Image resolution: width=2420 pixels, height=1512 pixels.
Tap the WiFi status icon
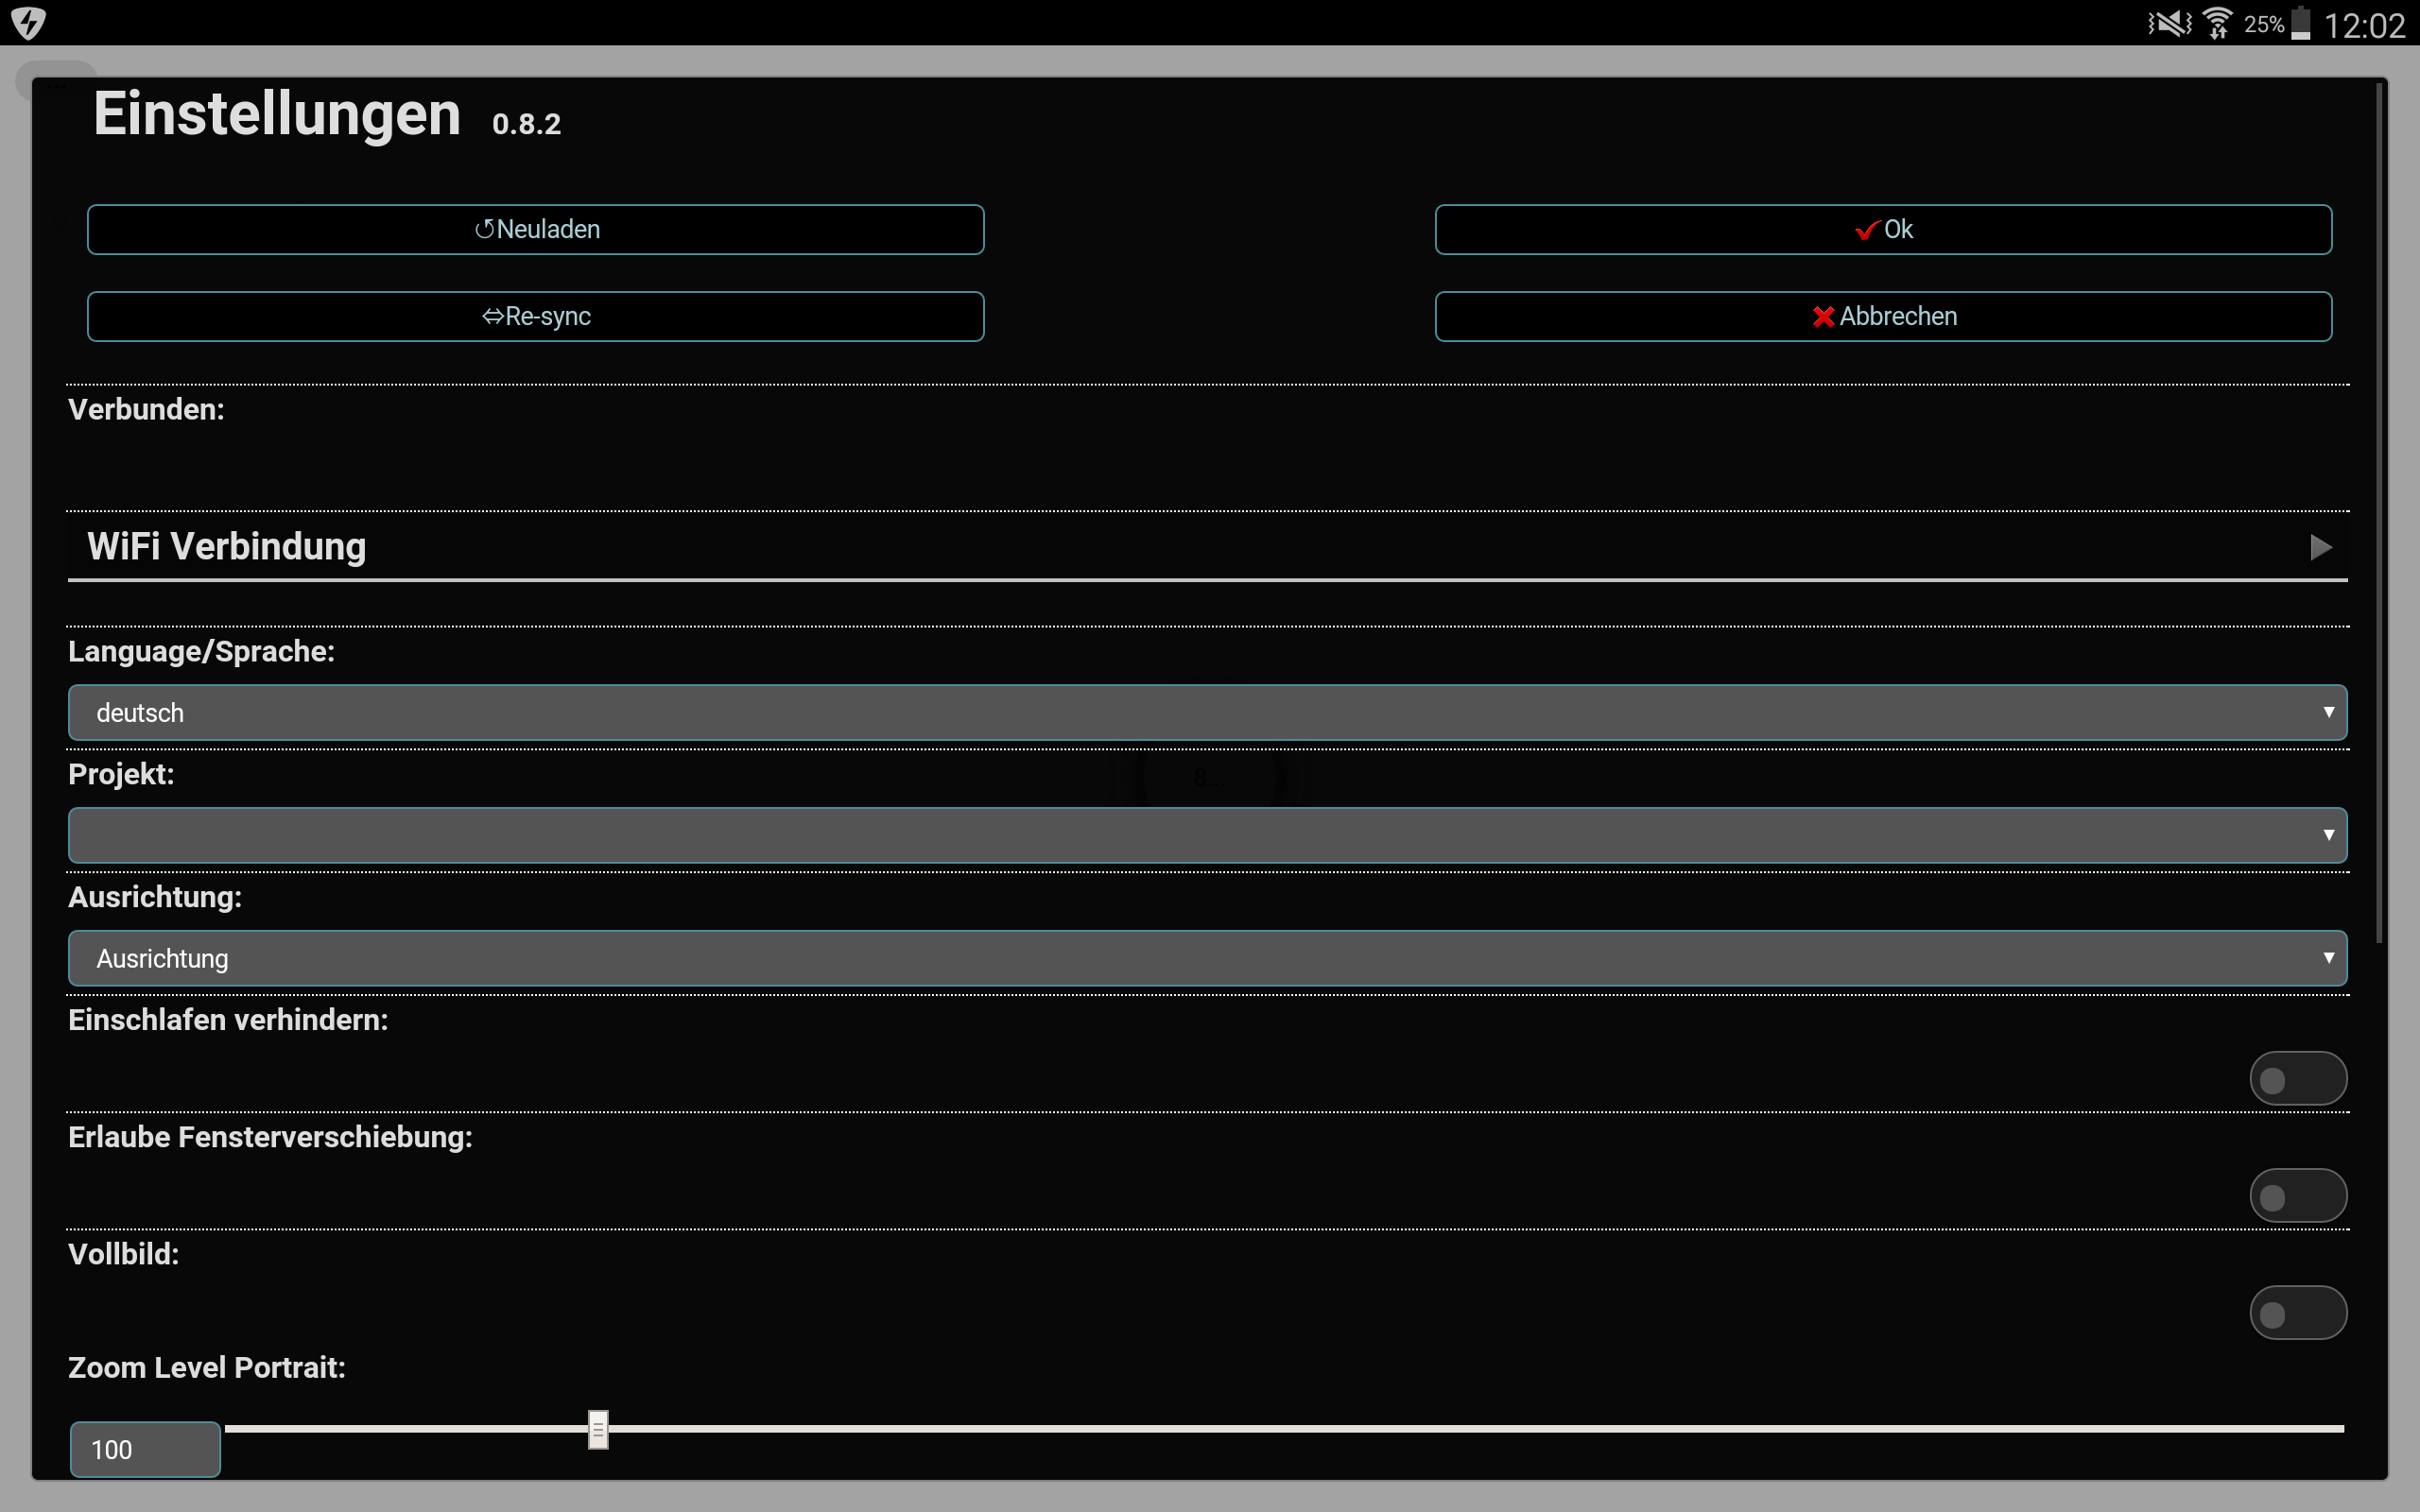click(2217, 22)
